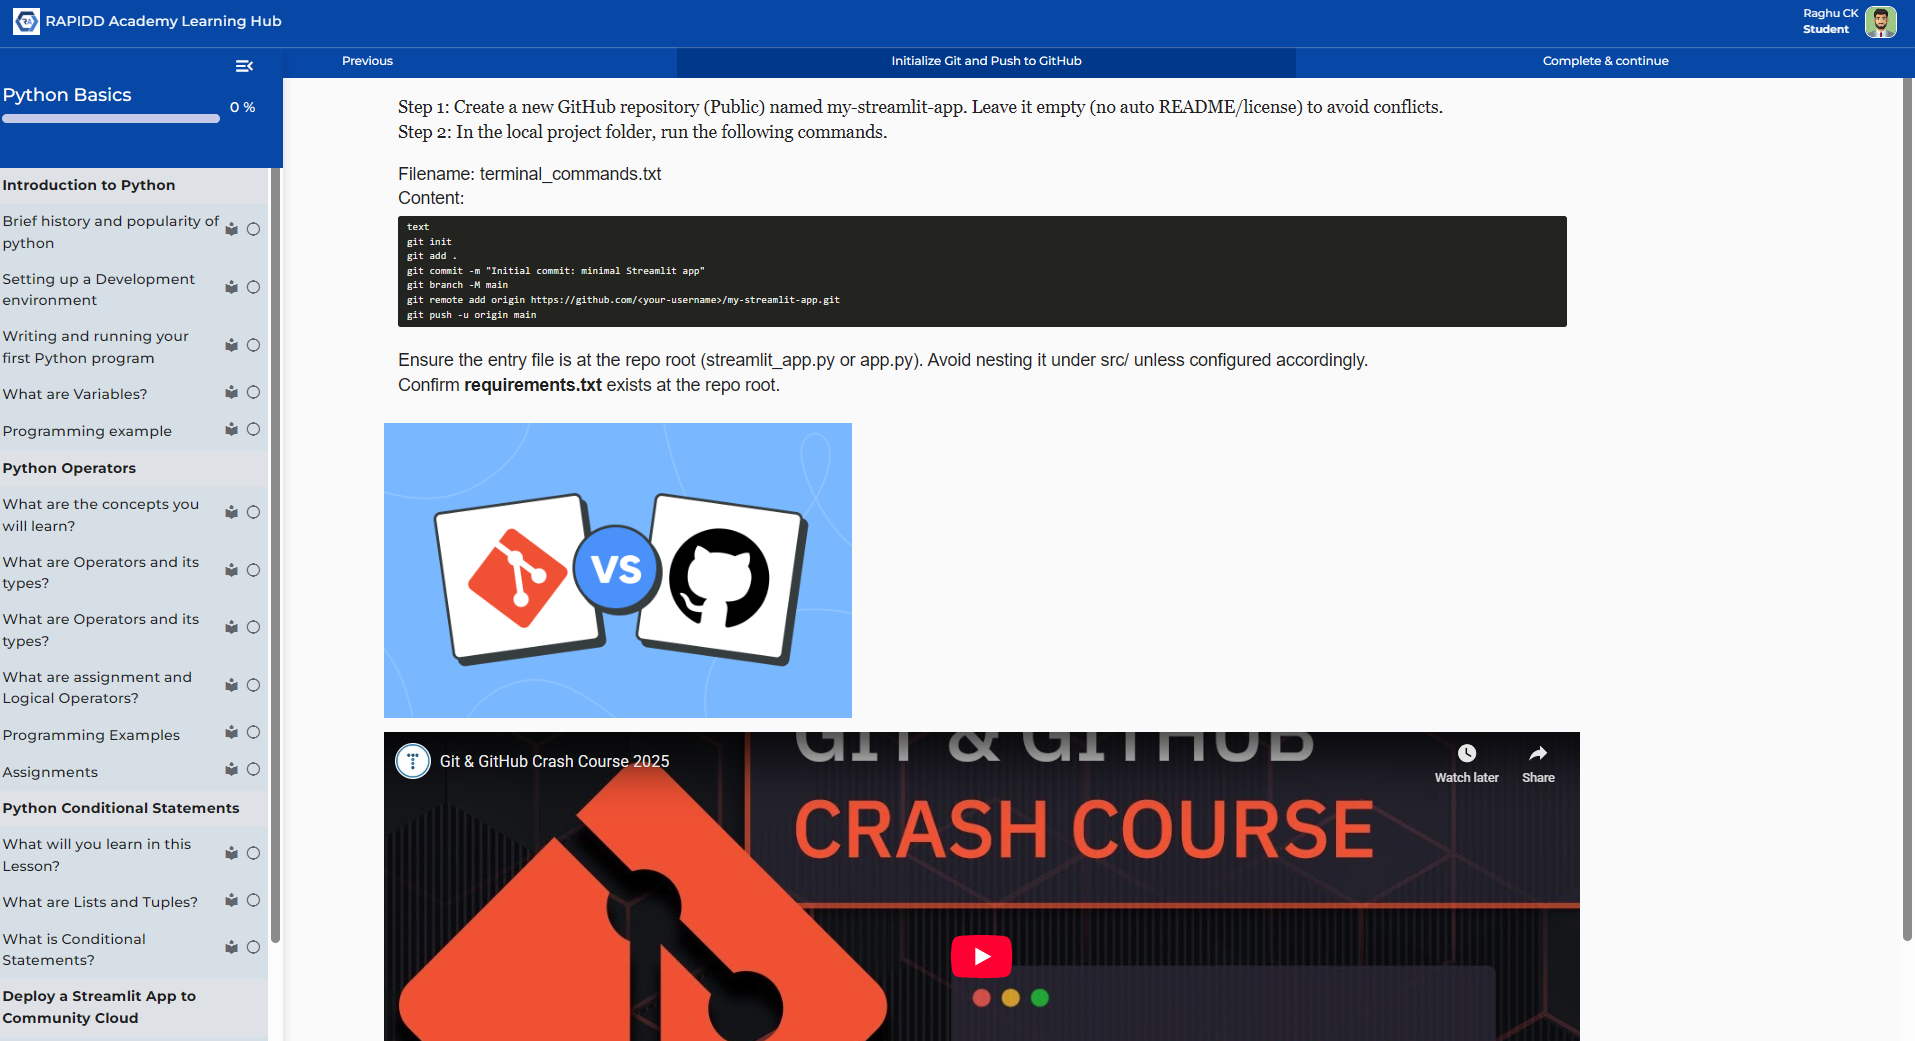Toggle completion circle for What are Lists and Tuples?
Image resolution: width=1915 pixels, height=1041 pixels.
(254, 901)
